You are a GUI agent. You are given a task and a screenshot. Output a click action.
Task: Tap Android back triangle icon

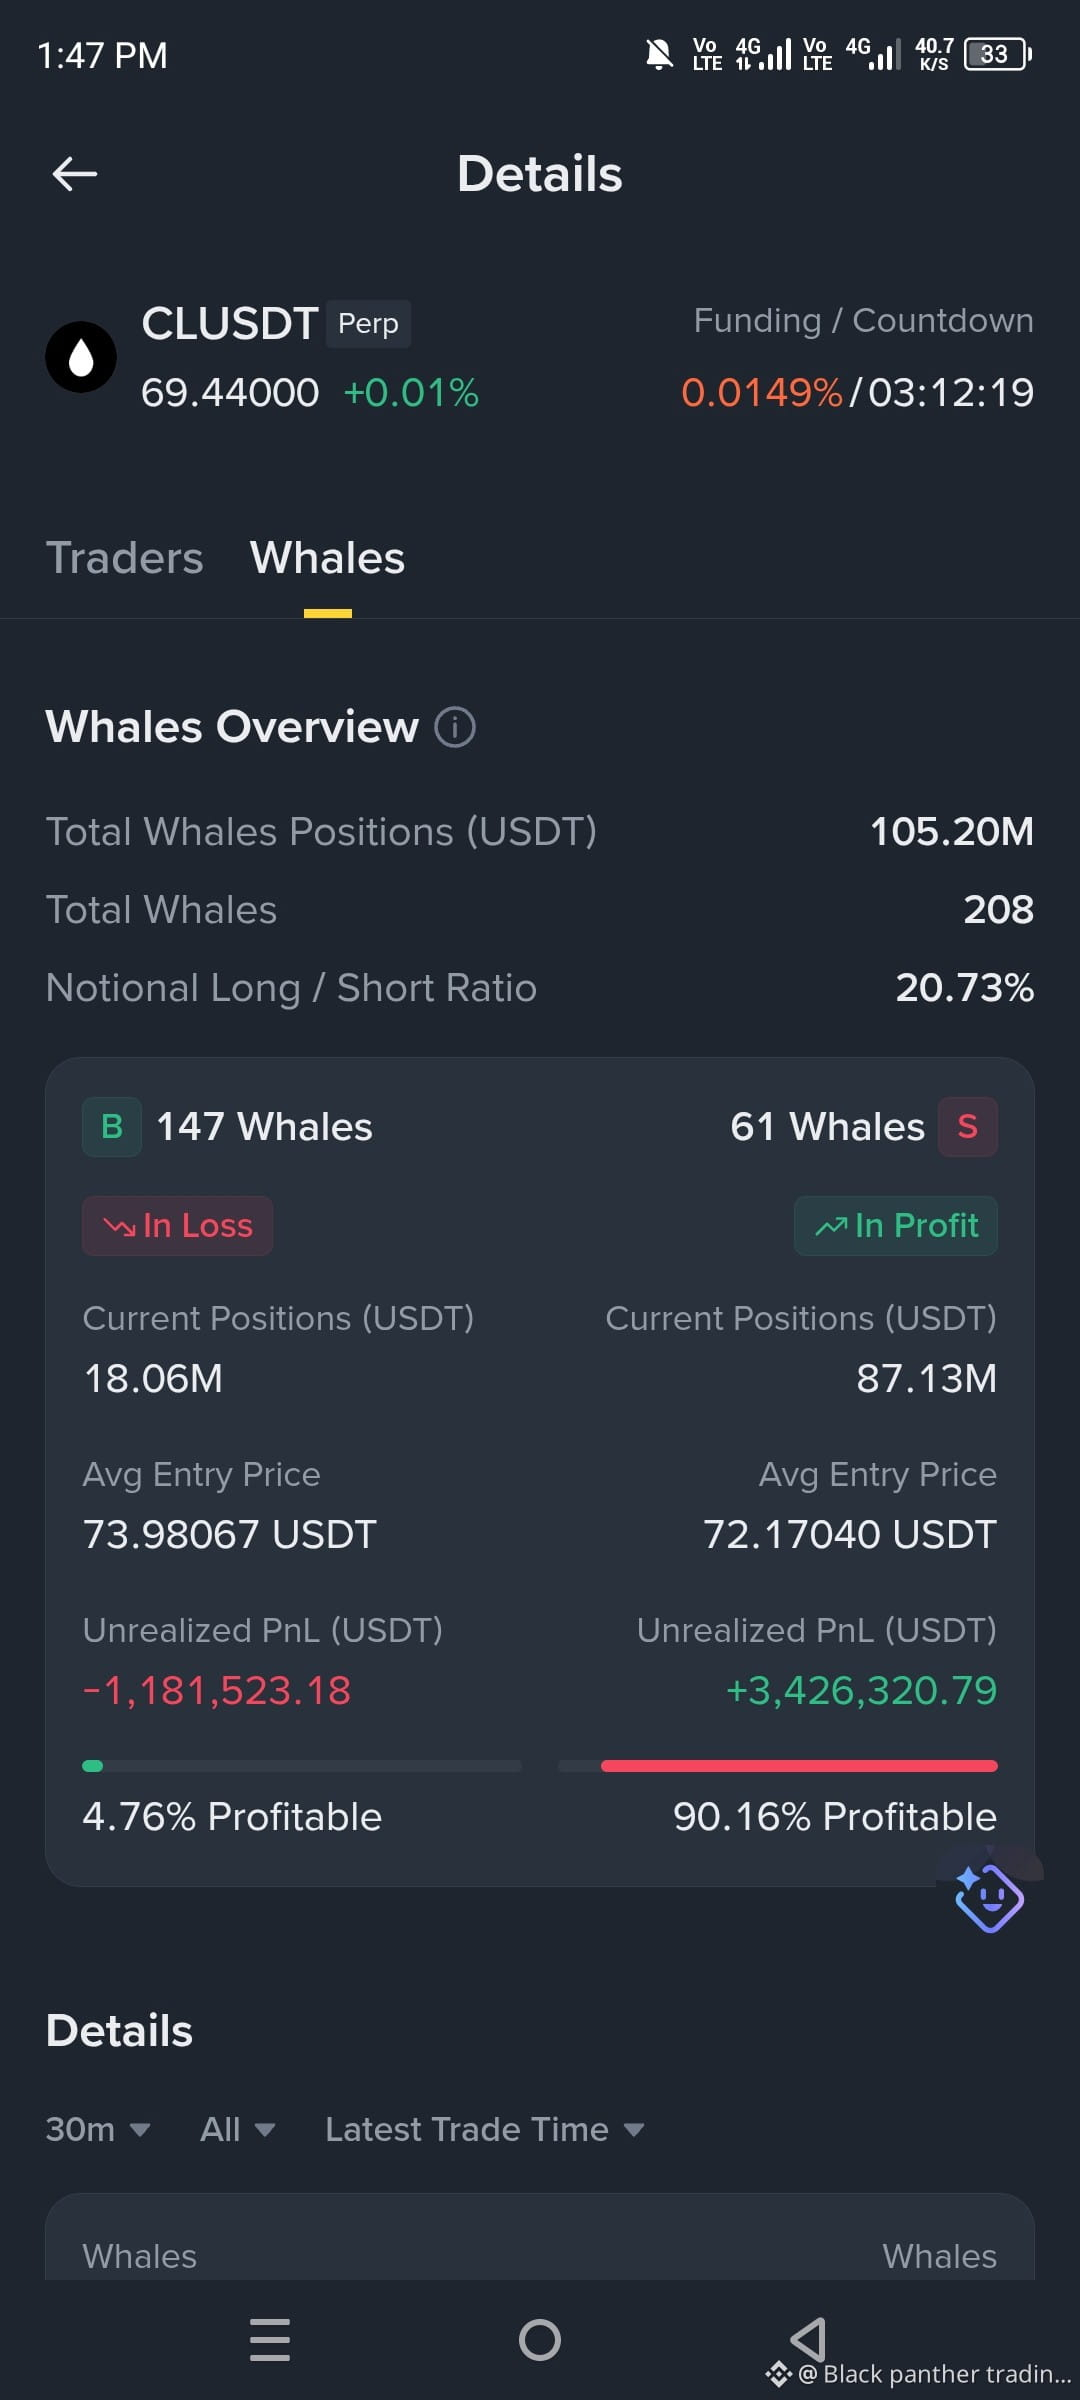[808, 2340]
